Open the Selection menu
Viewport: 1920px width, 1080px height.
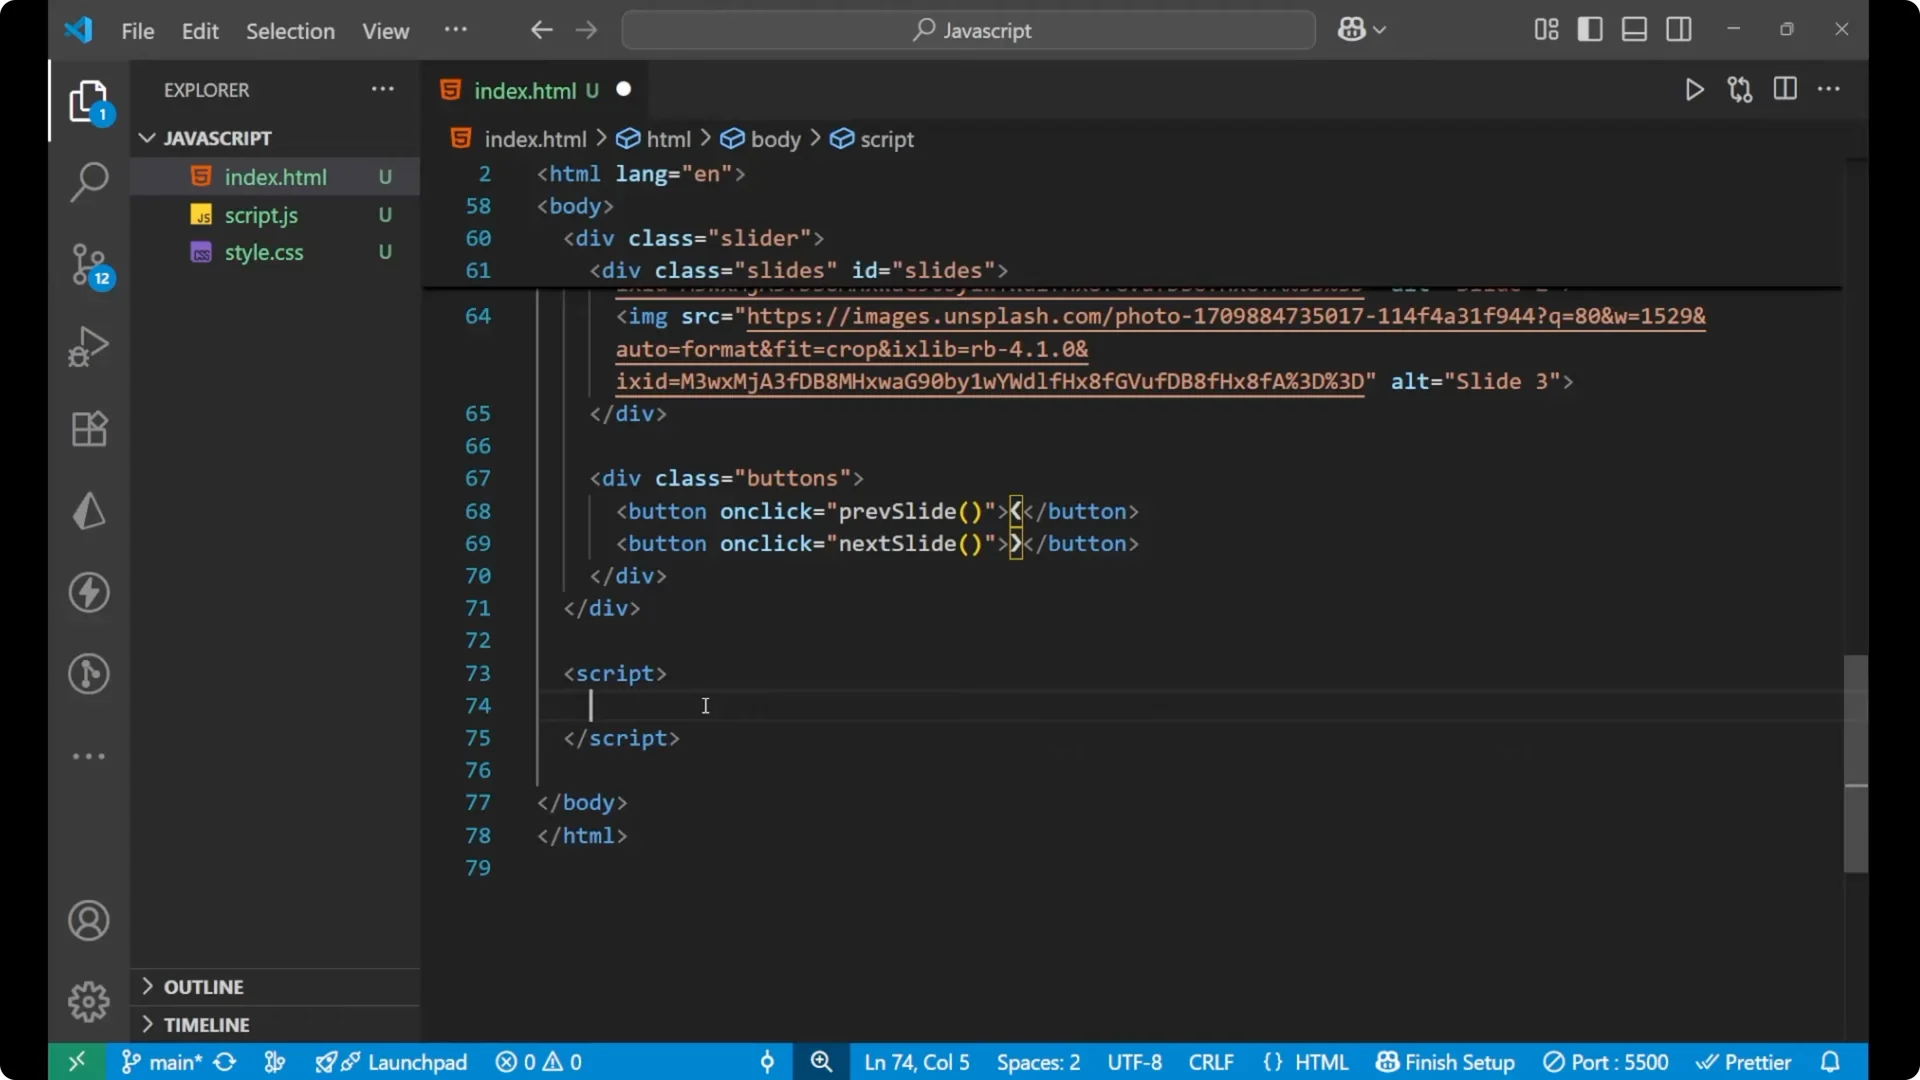pyautogui.click(x=290, y=31)
